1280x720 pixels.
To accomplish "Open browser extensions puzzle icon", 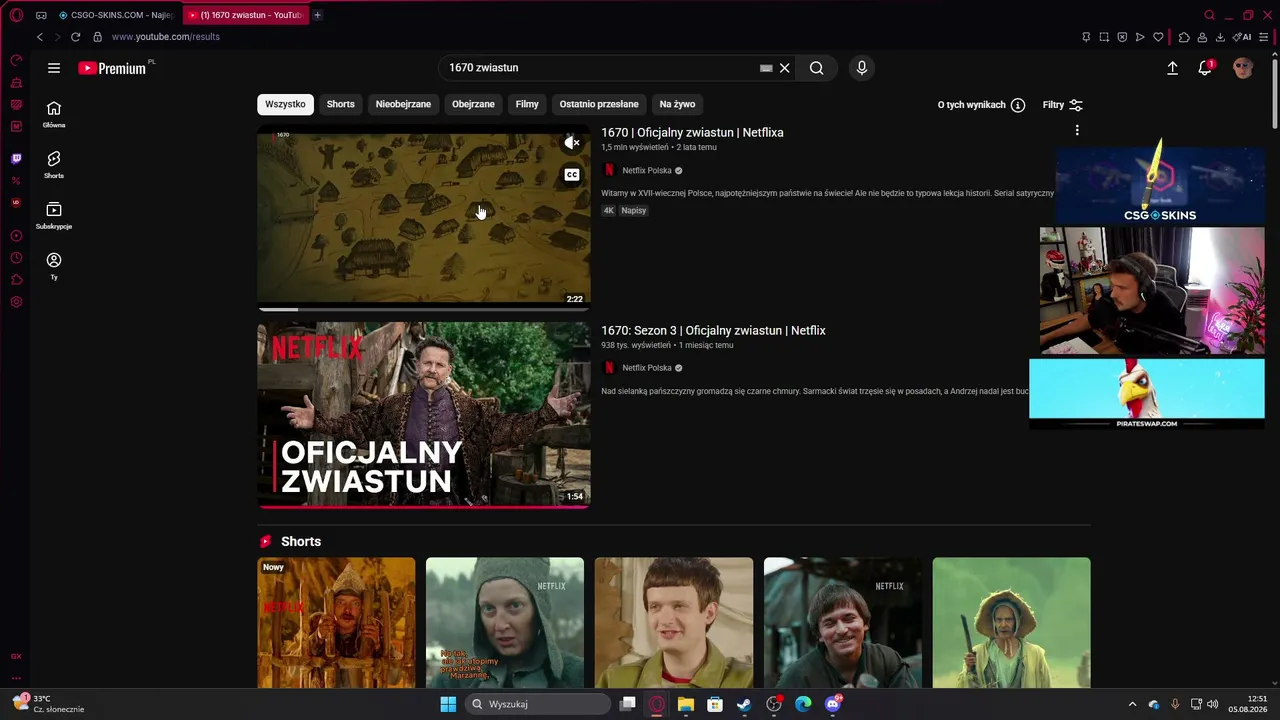I will (x=1184, y=37).
